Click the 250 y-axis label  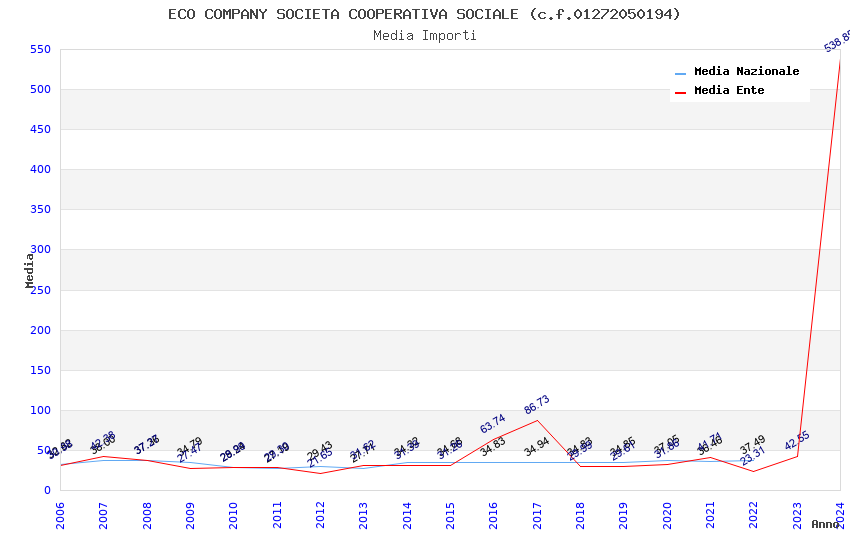click(x=40, y=290)
